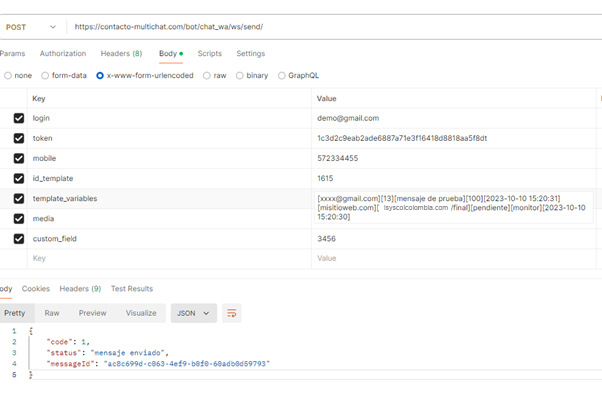
Task: Open the Headers (8) request tab
Action: pos(121,54)
